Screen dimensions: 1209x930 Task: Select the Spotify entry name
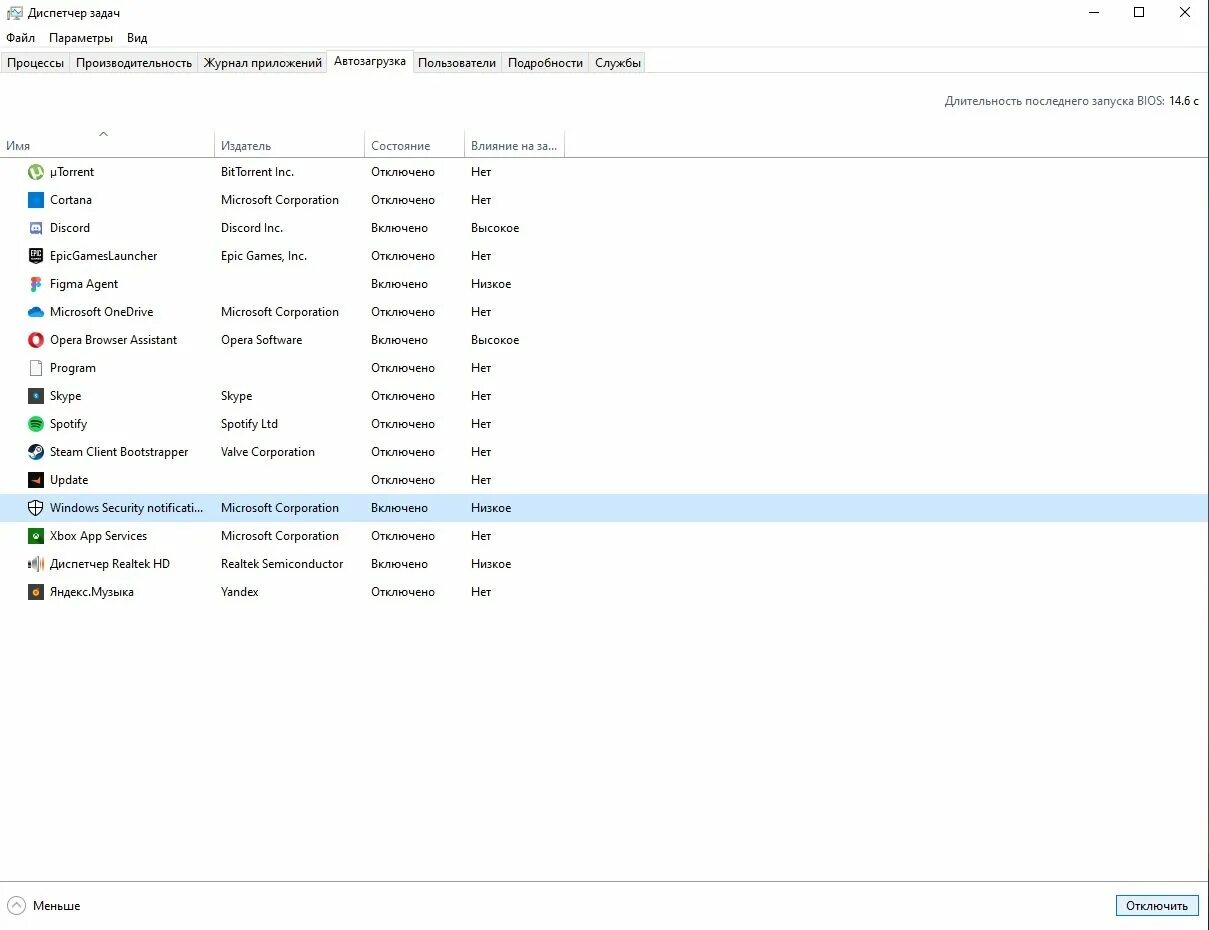69,424
